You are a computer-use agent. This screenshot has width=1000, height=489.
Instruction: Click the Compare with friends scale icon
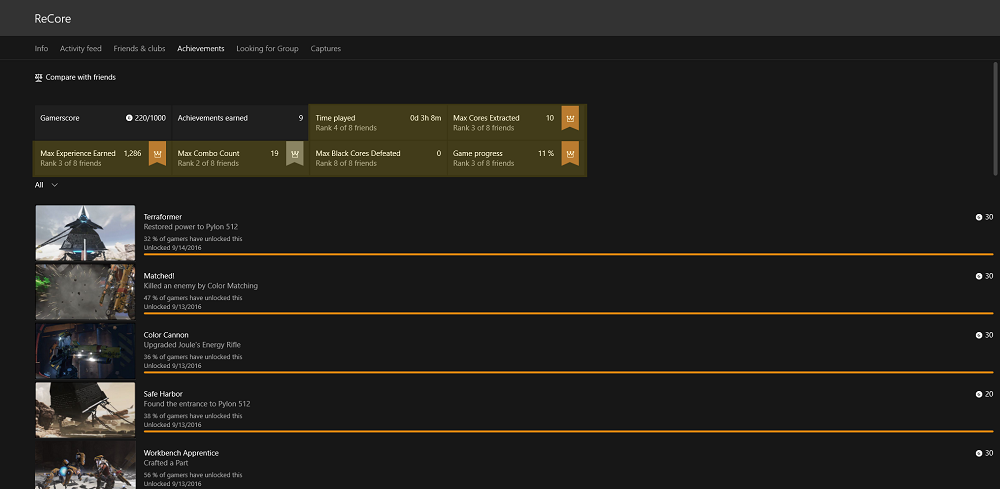click(x=38, y=77)
